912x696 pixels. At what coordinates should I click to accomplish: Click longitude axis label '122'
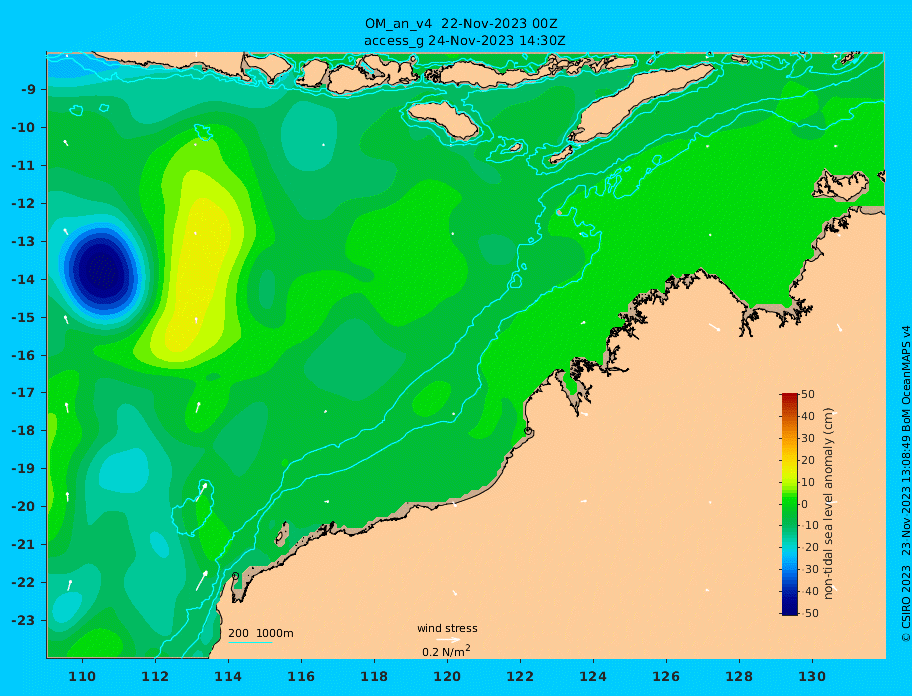point(520,677)
